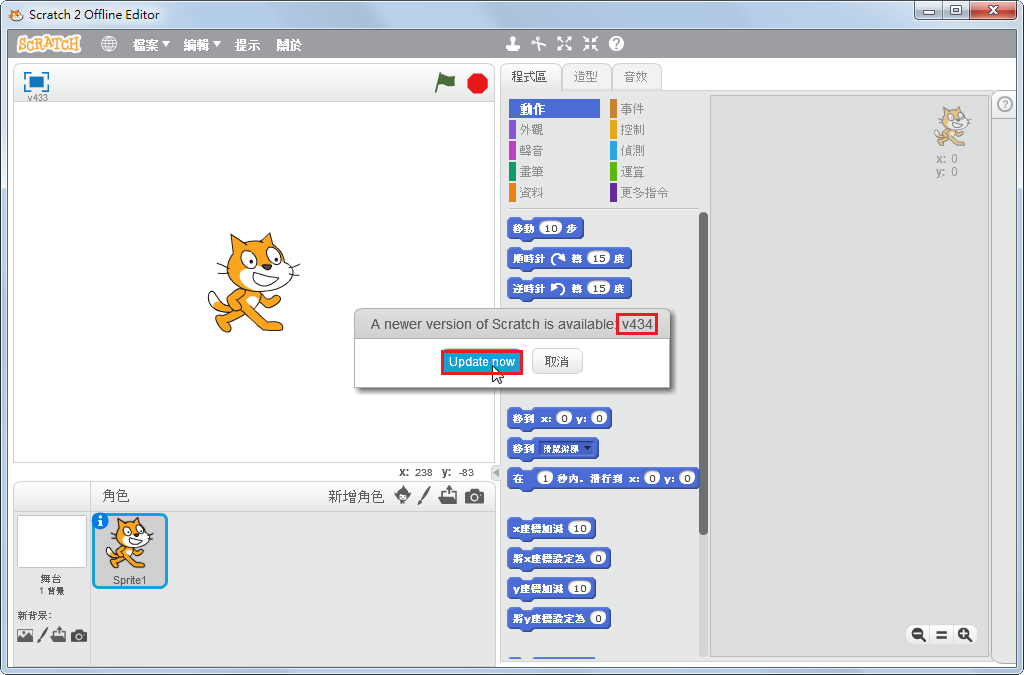
Task: Click the 逆時針 turn 15 degrees block
Action: pos(569,289)
